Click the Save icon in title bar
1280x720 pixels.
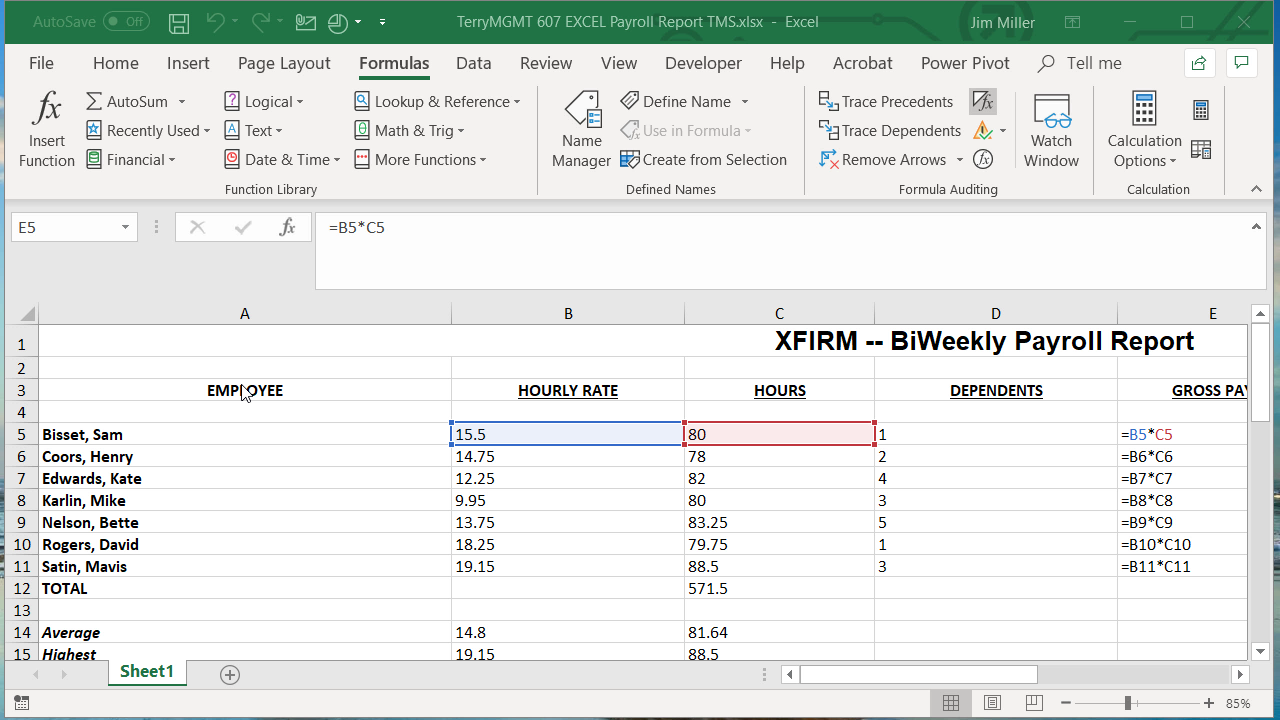click(179, 22)
